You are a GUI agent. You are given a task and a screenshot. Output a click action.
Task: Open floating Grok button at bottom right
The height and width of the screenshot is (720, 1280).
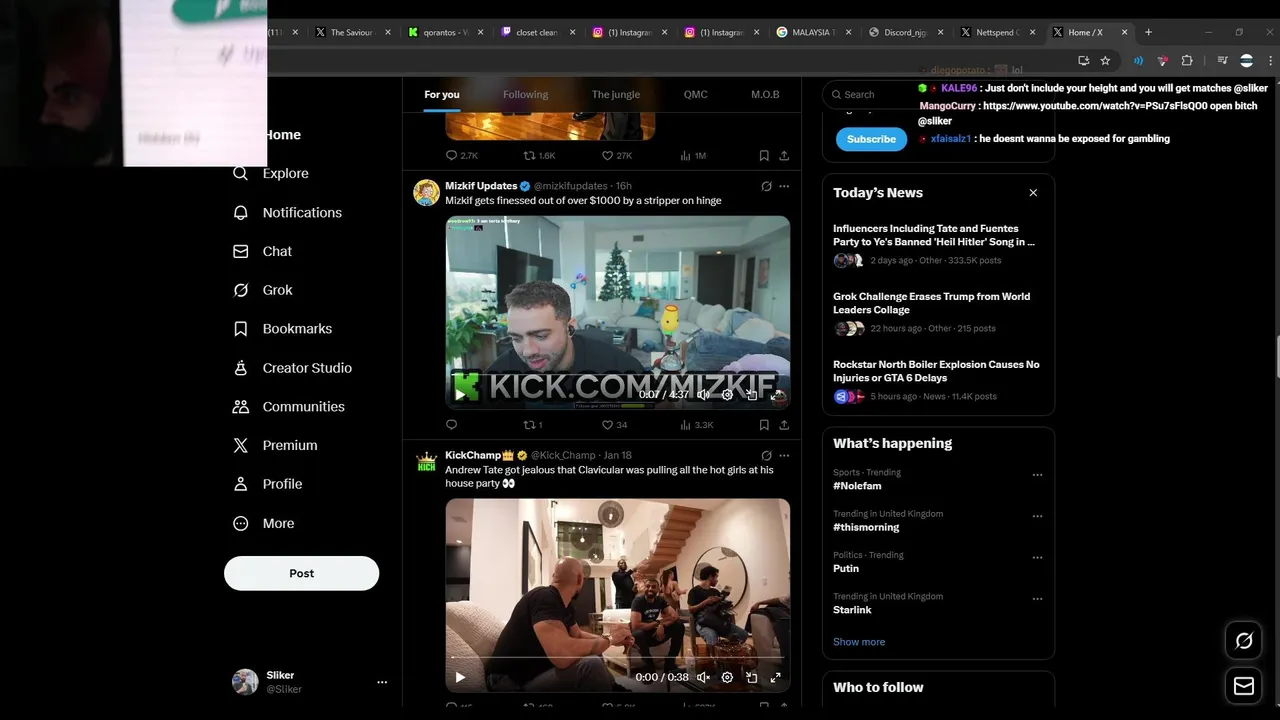pyautogui.click(x=1244, y=641)
